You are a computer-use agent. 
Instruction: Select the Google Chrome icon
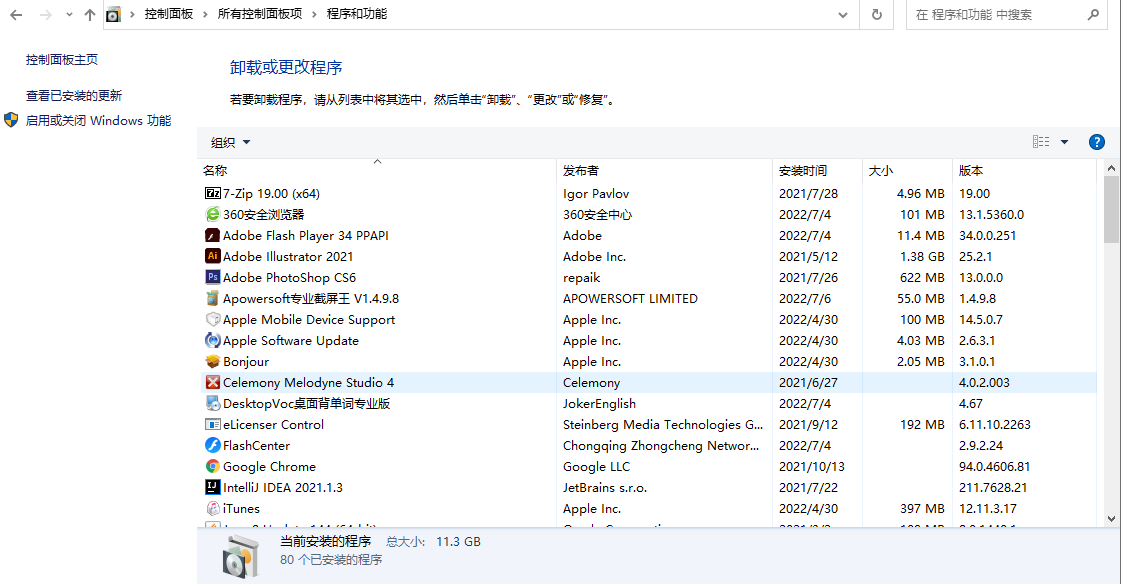point(212,466)
